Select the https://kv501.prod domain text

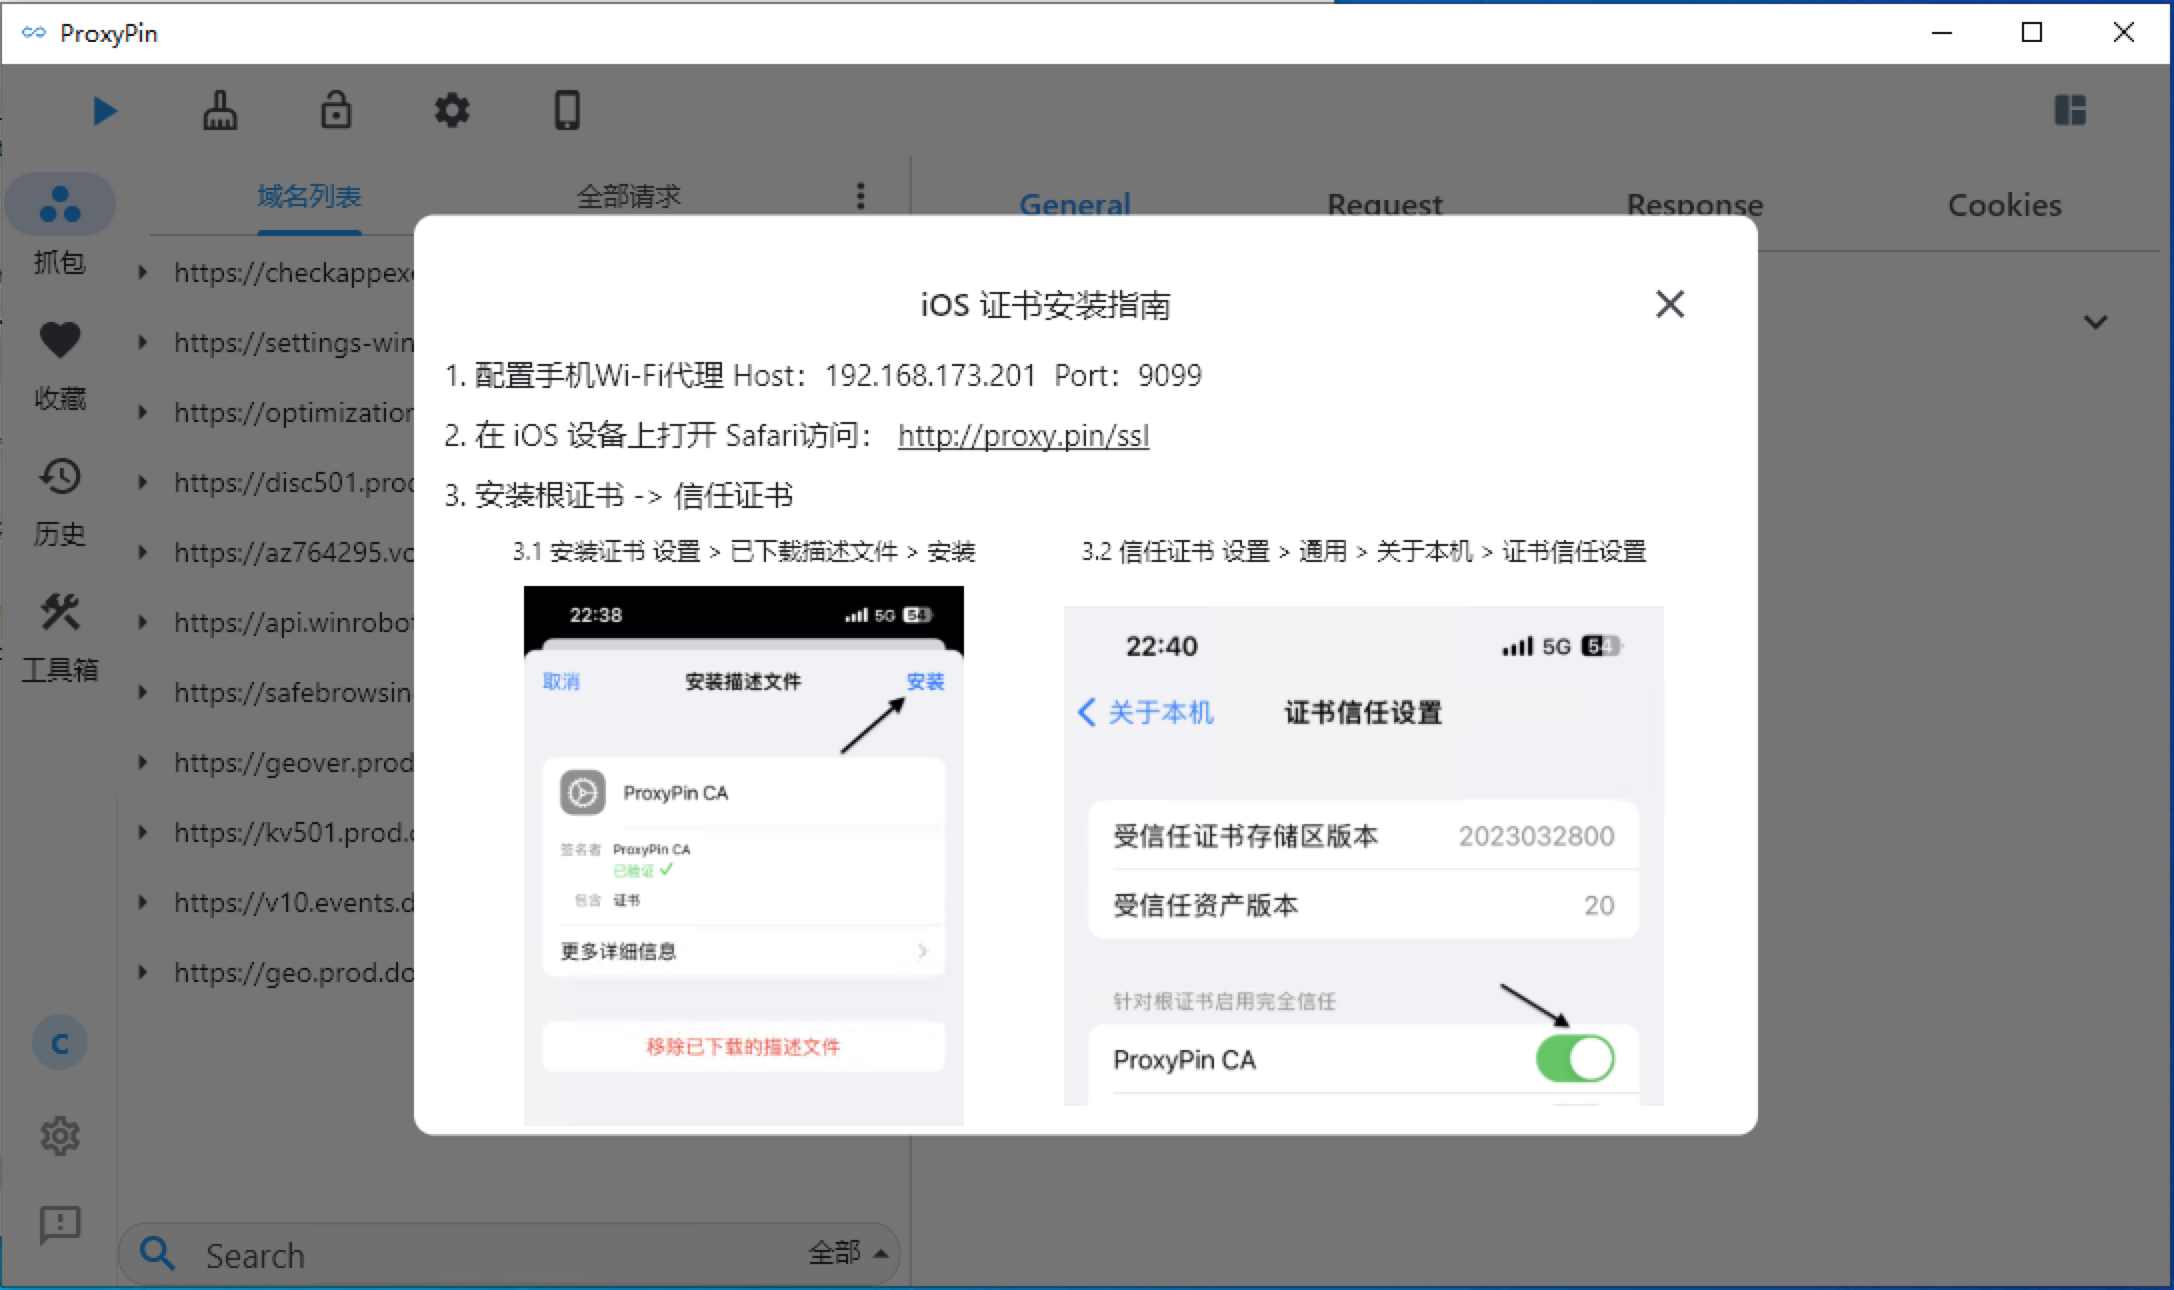(294, 832)
